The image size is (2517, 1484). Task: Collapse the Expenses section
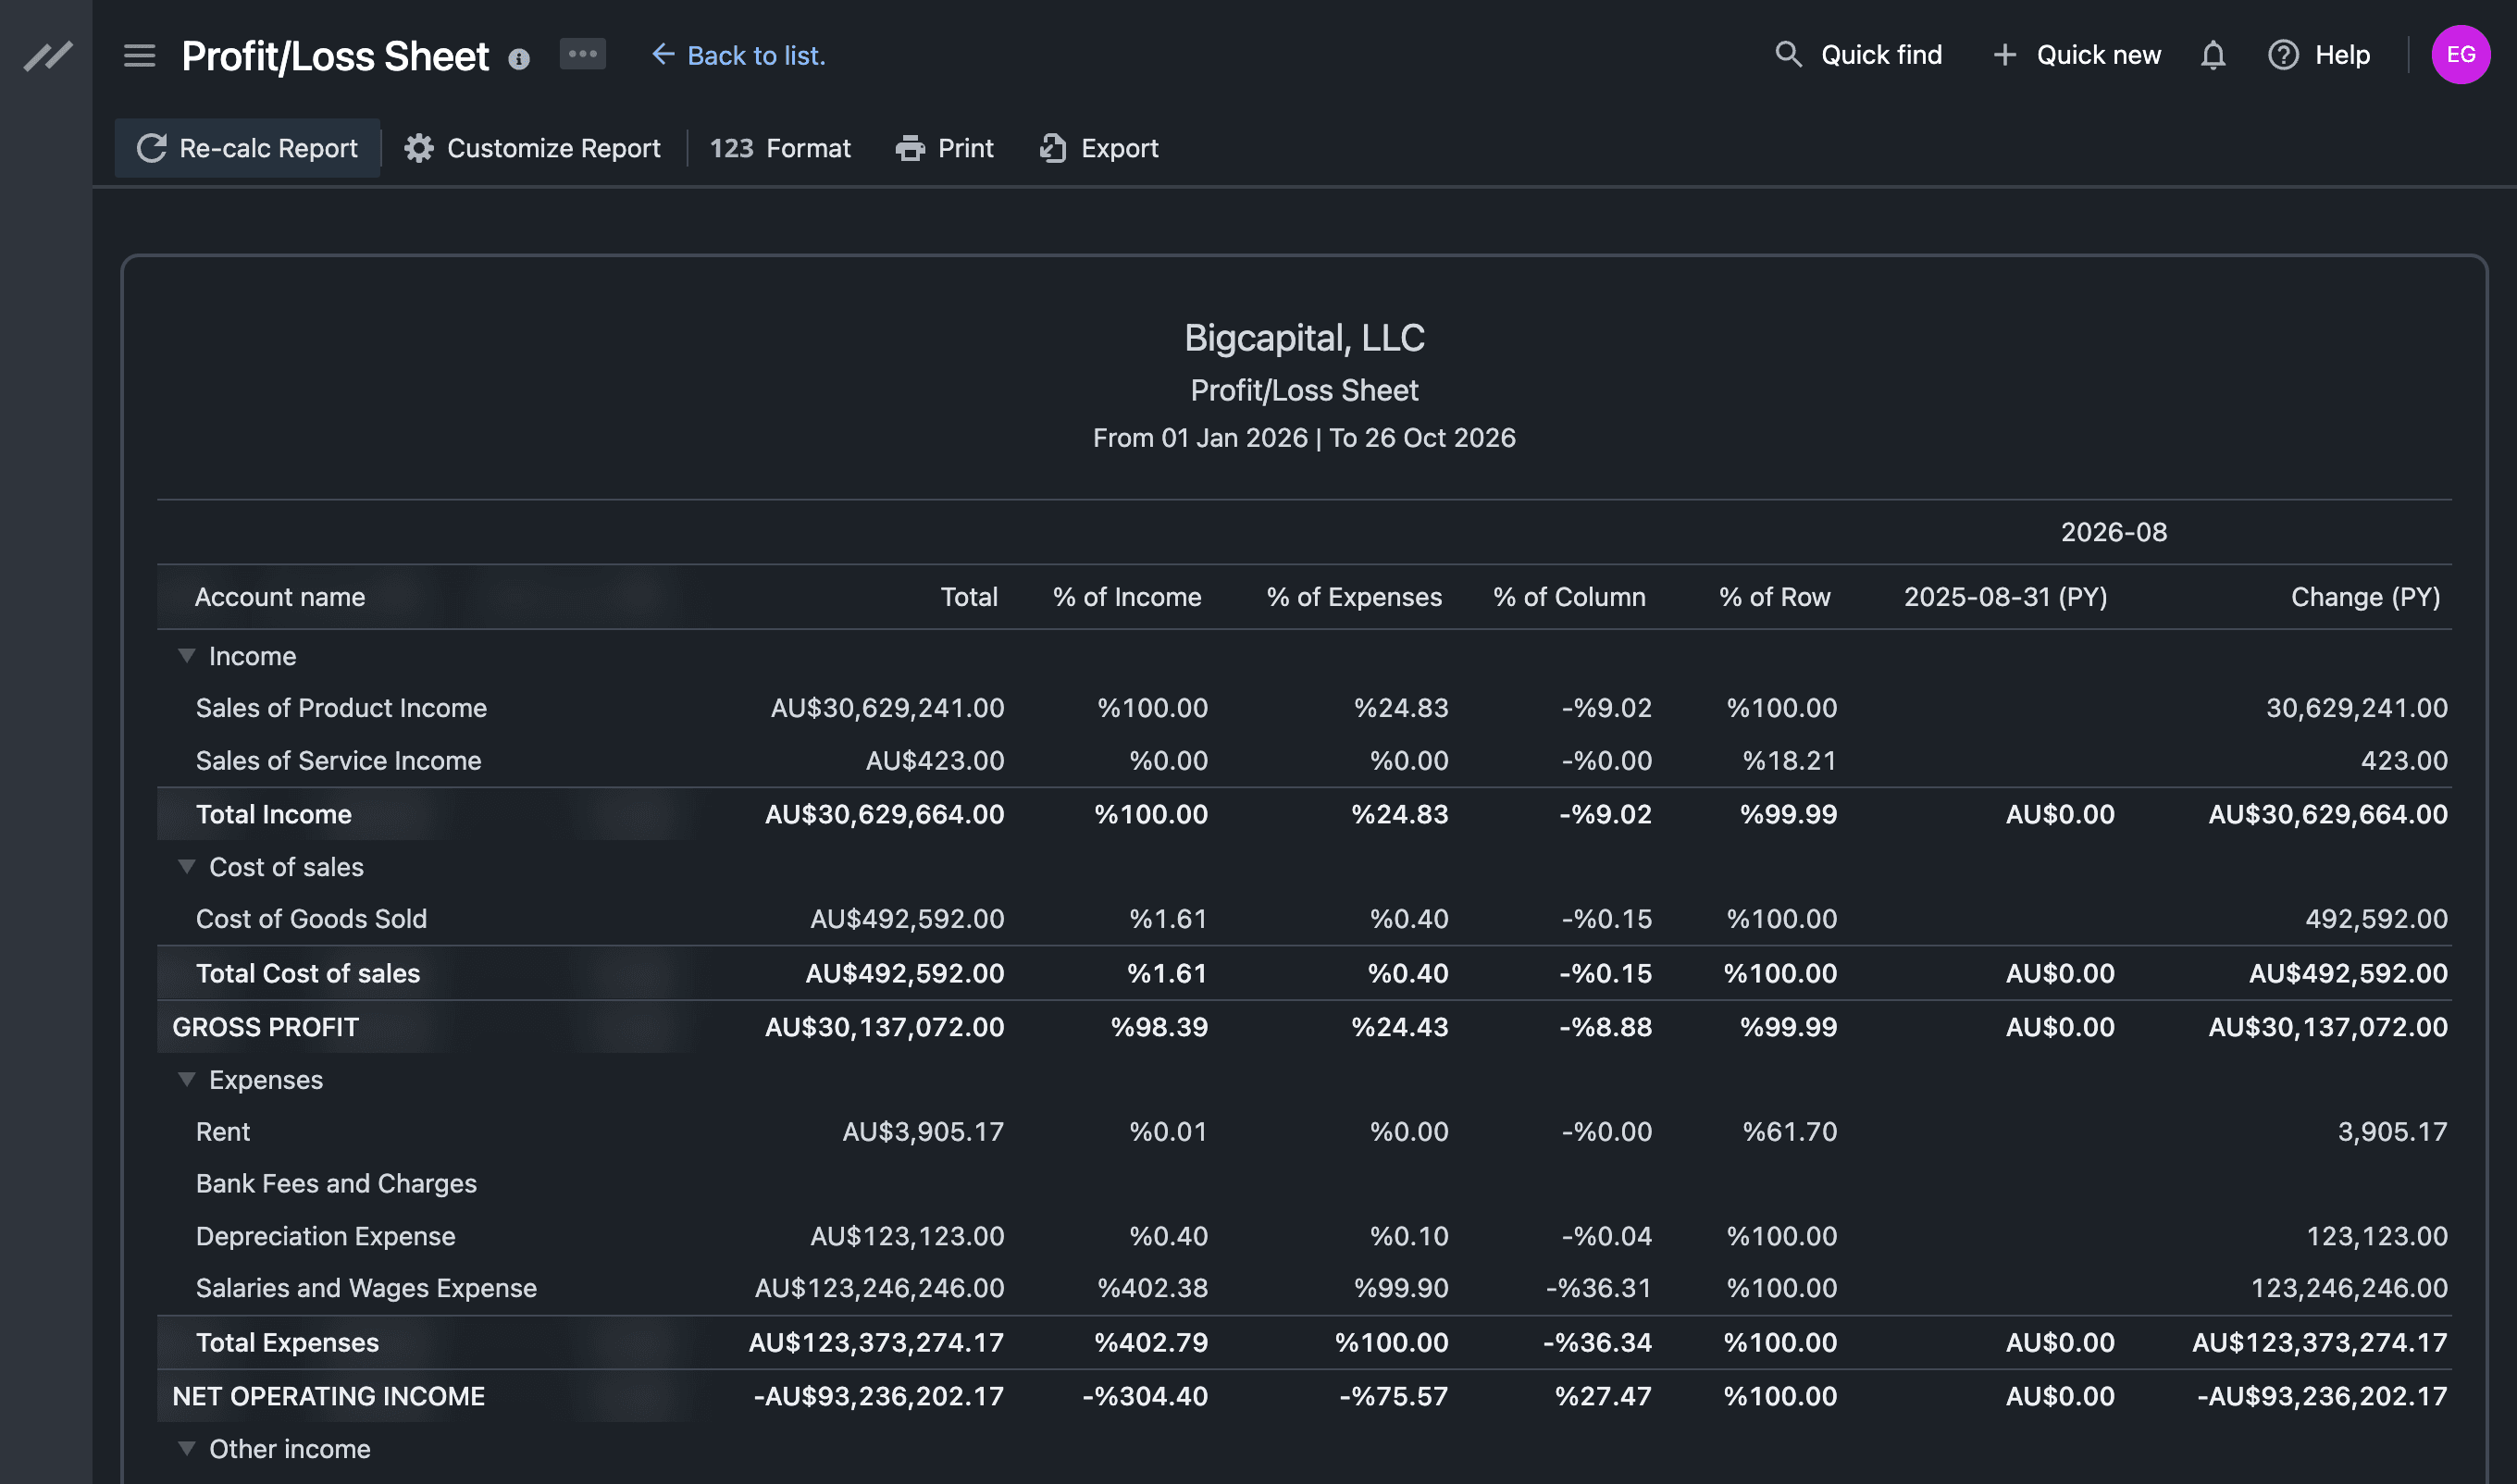point(186,1080)
